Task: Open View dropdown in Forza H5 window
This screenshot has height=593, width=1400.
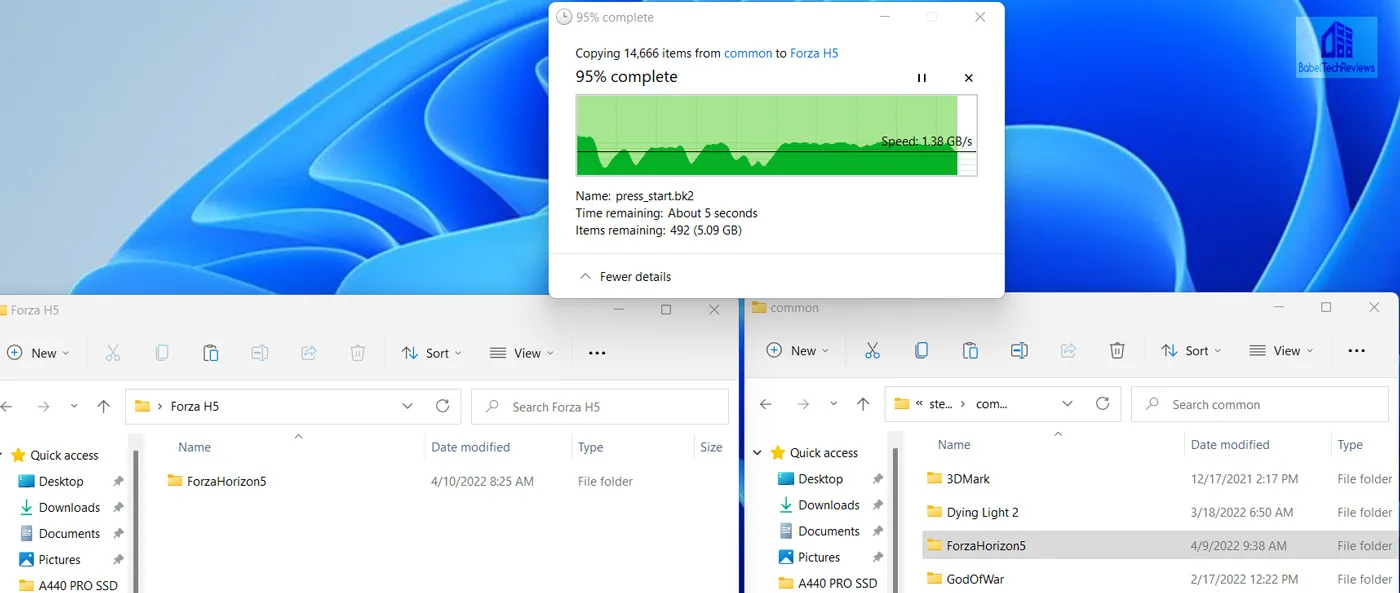Action: [521, 353]
